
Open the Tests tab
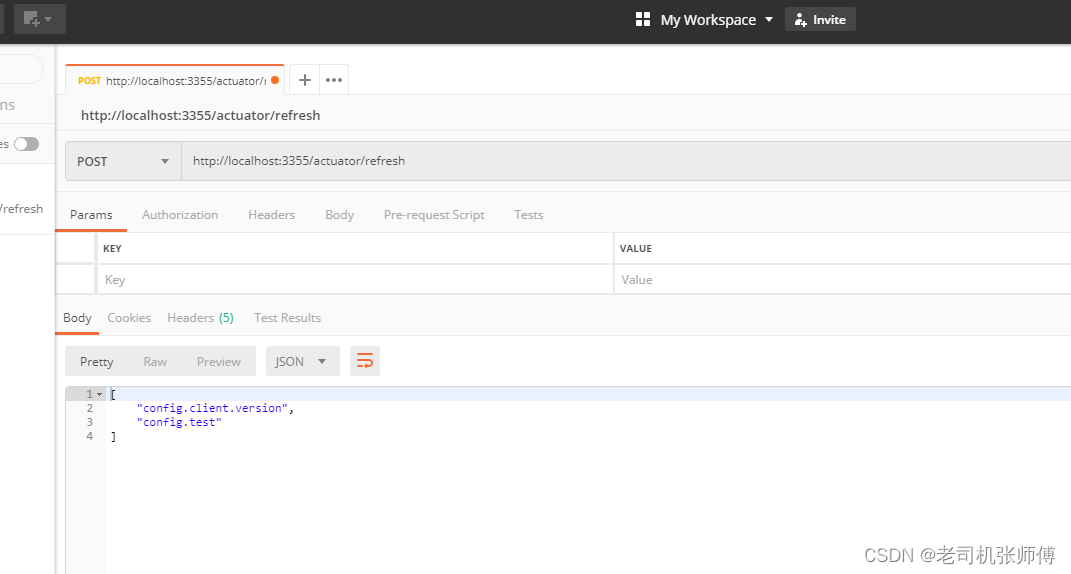tap(529, 215)
